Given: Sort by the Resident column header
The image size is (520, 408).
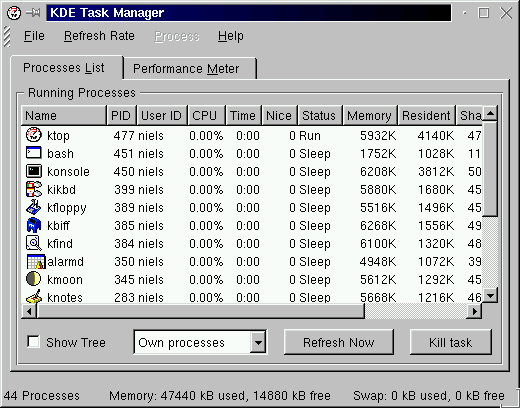Looking at the screenshot, I should 427,115.
